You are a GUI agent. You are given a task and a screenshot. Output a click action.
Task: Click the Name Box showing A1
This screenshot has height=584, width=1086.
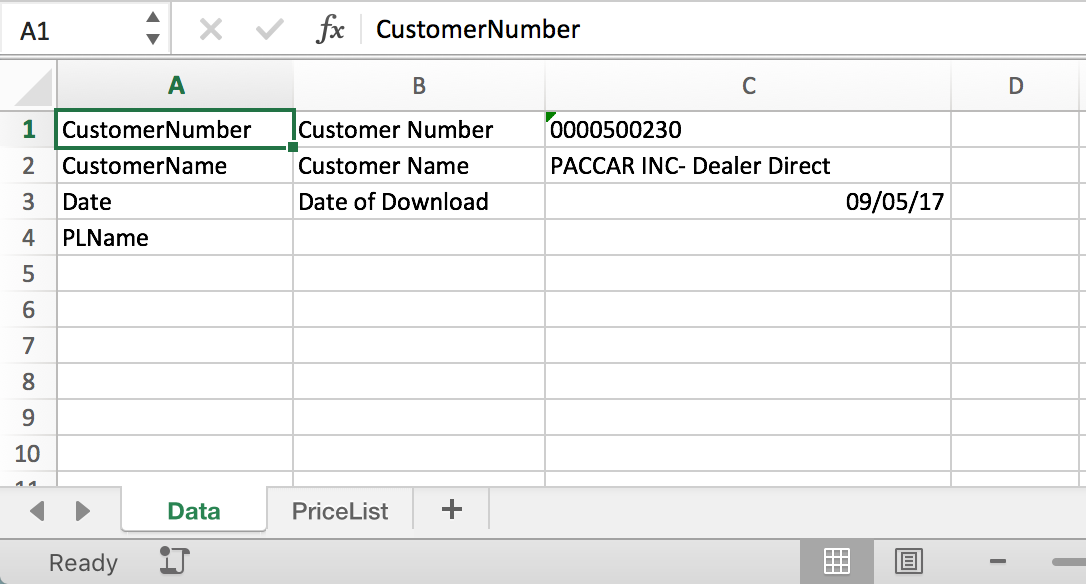click(70, 30)
